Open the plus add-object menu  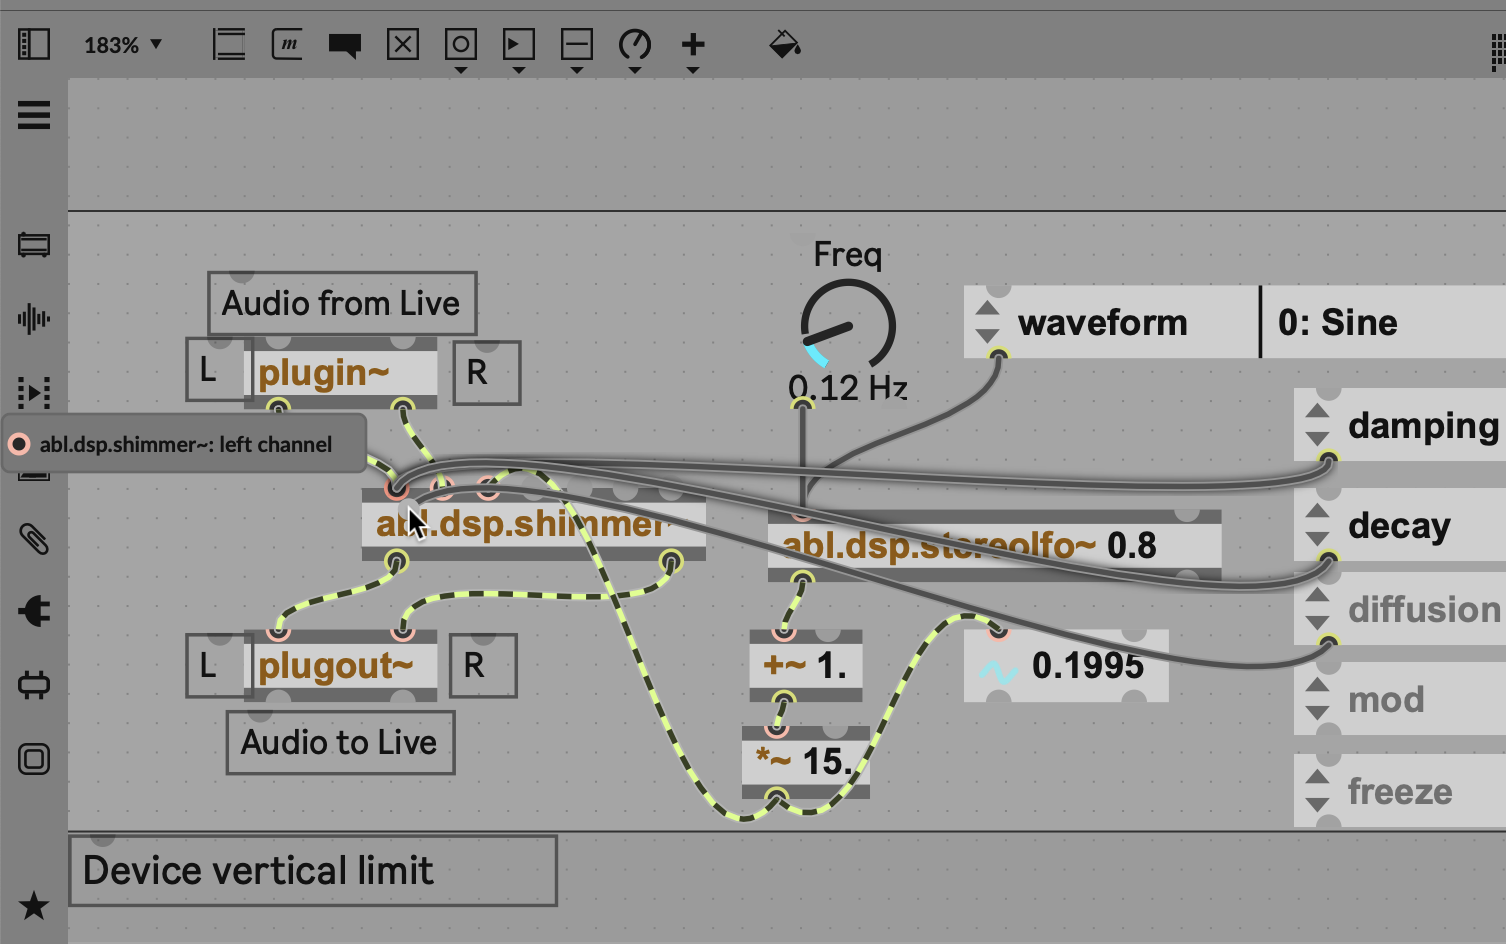click(x=693, y=45)
